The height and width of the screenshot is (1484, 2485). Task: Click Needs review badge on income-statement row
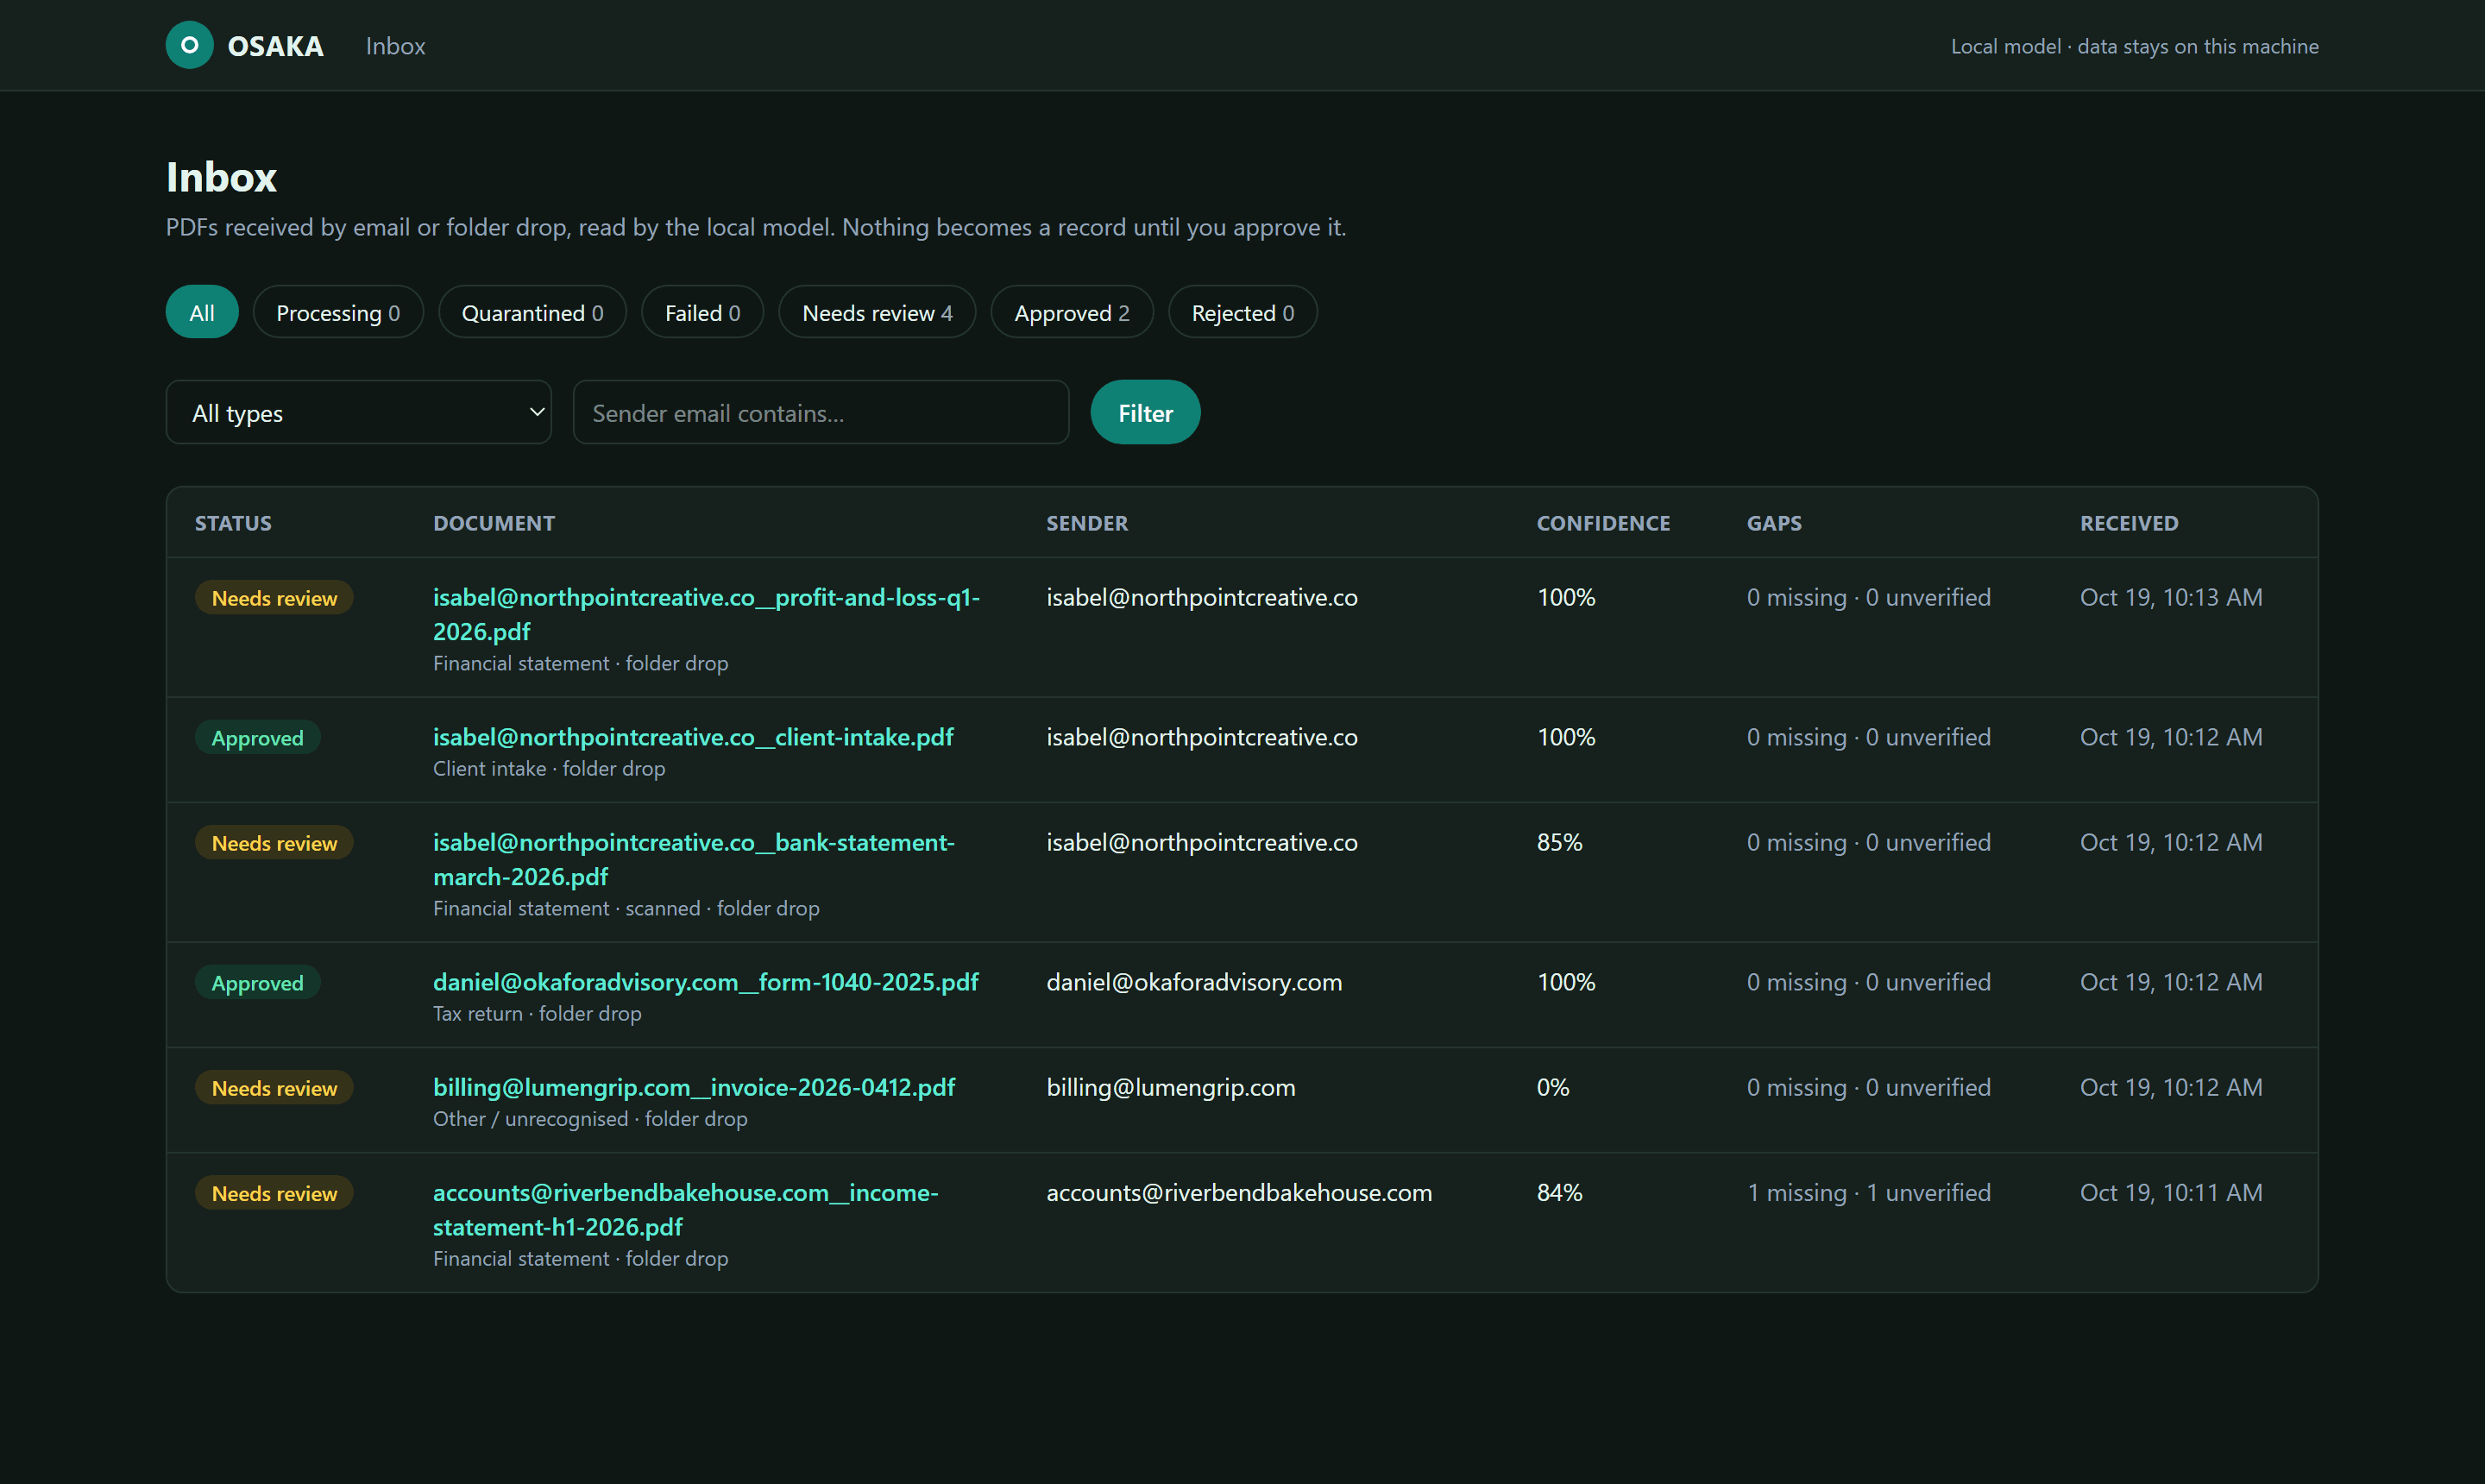pos(274,1193)
